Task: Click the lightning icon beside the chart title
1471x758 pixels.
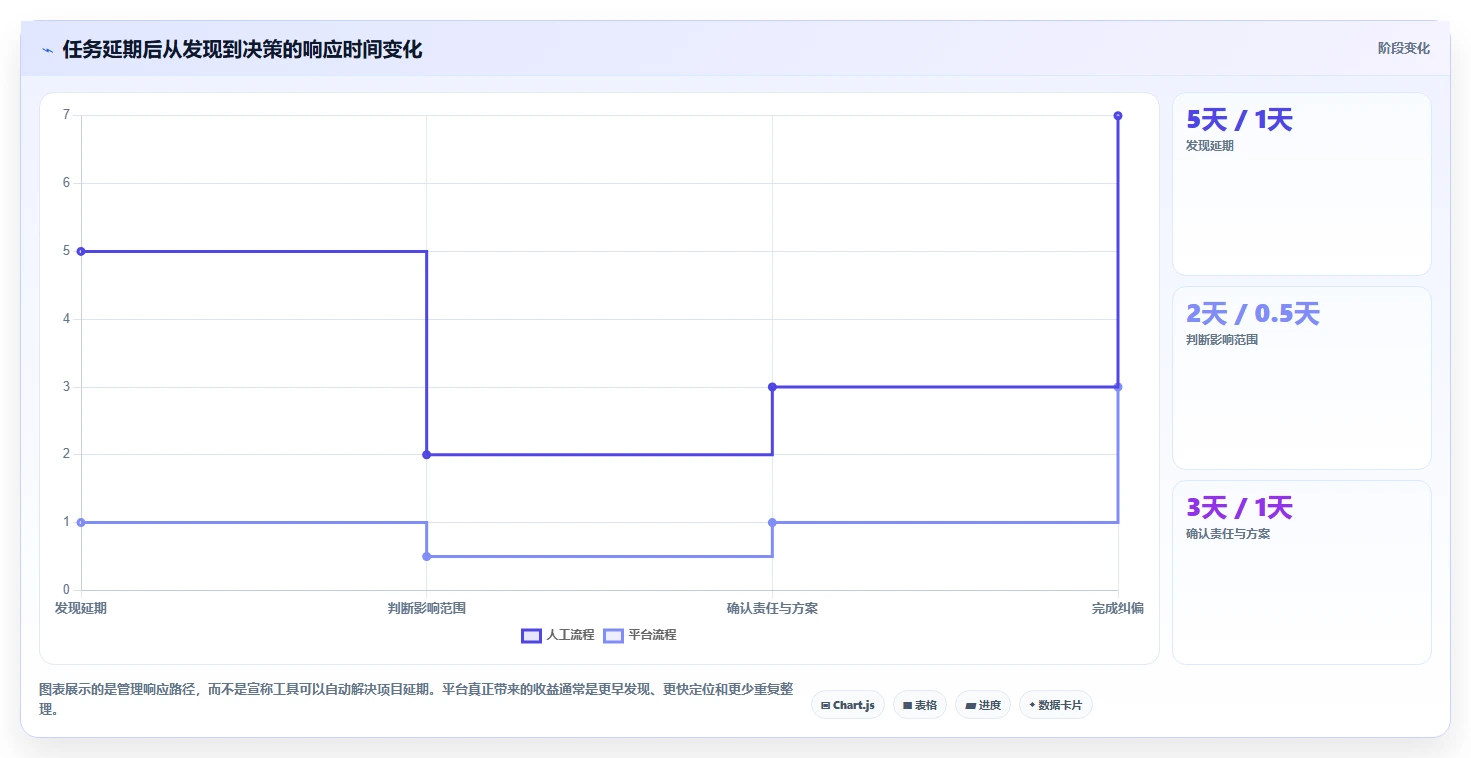Action: point(47,50)
